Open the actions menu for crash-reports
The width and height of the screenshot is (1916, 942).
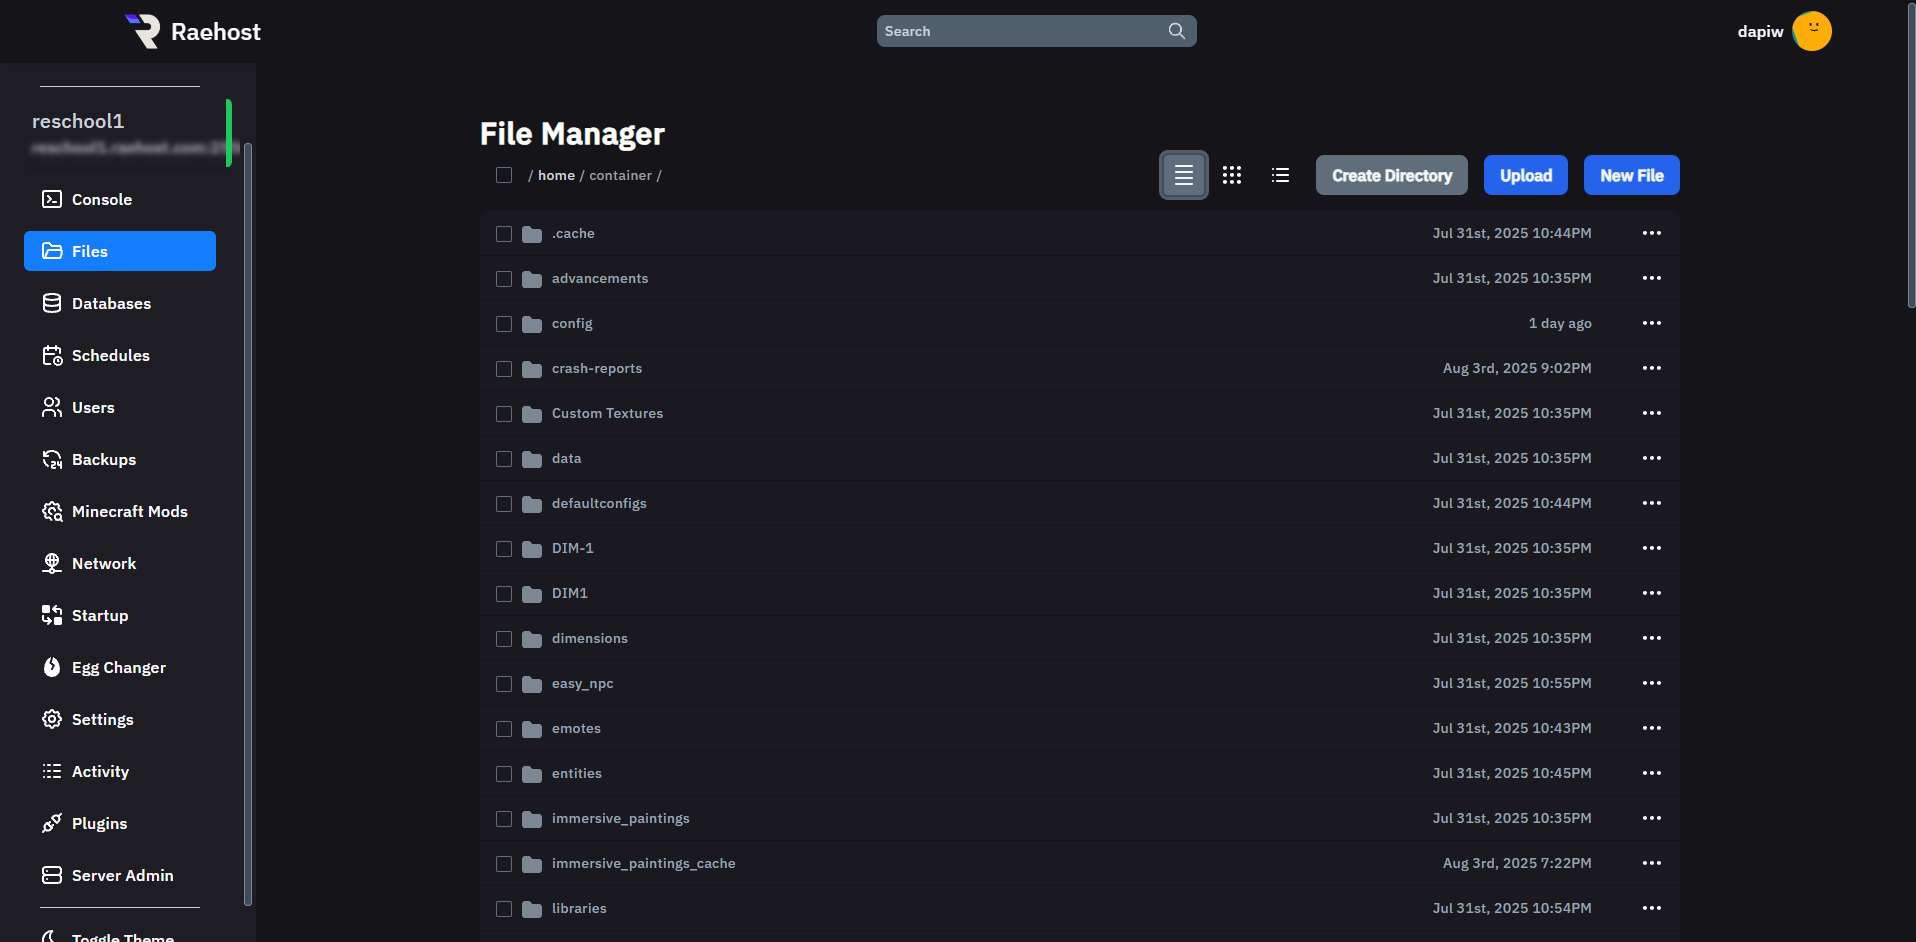tap(1651, 368)
